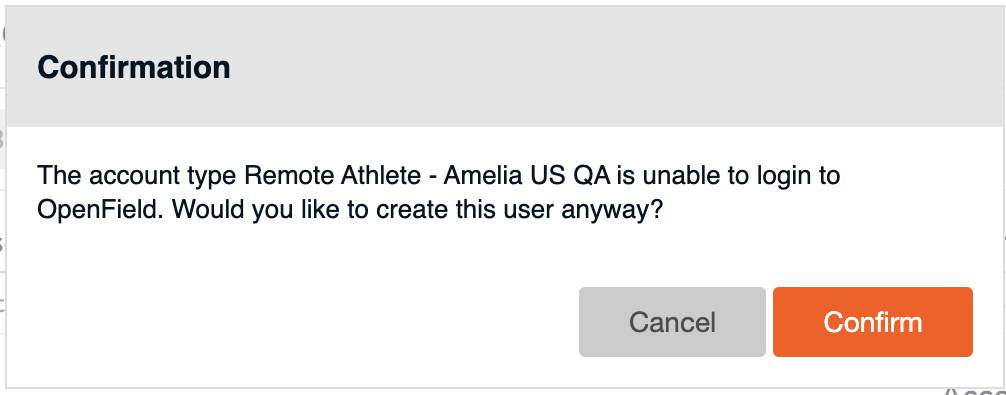Click the empty footer area left of Cancel
The width and height of the screenshot is (1006, 395).
pos(289,322)
